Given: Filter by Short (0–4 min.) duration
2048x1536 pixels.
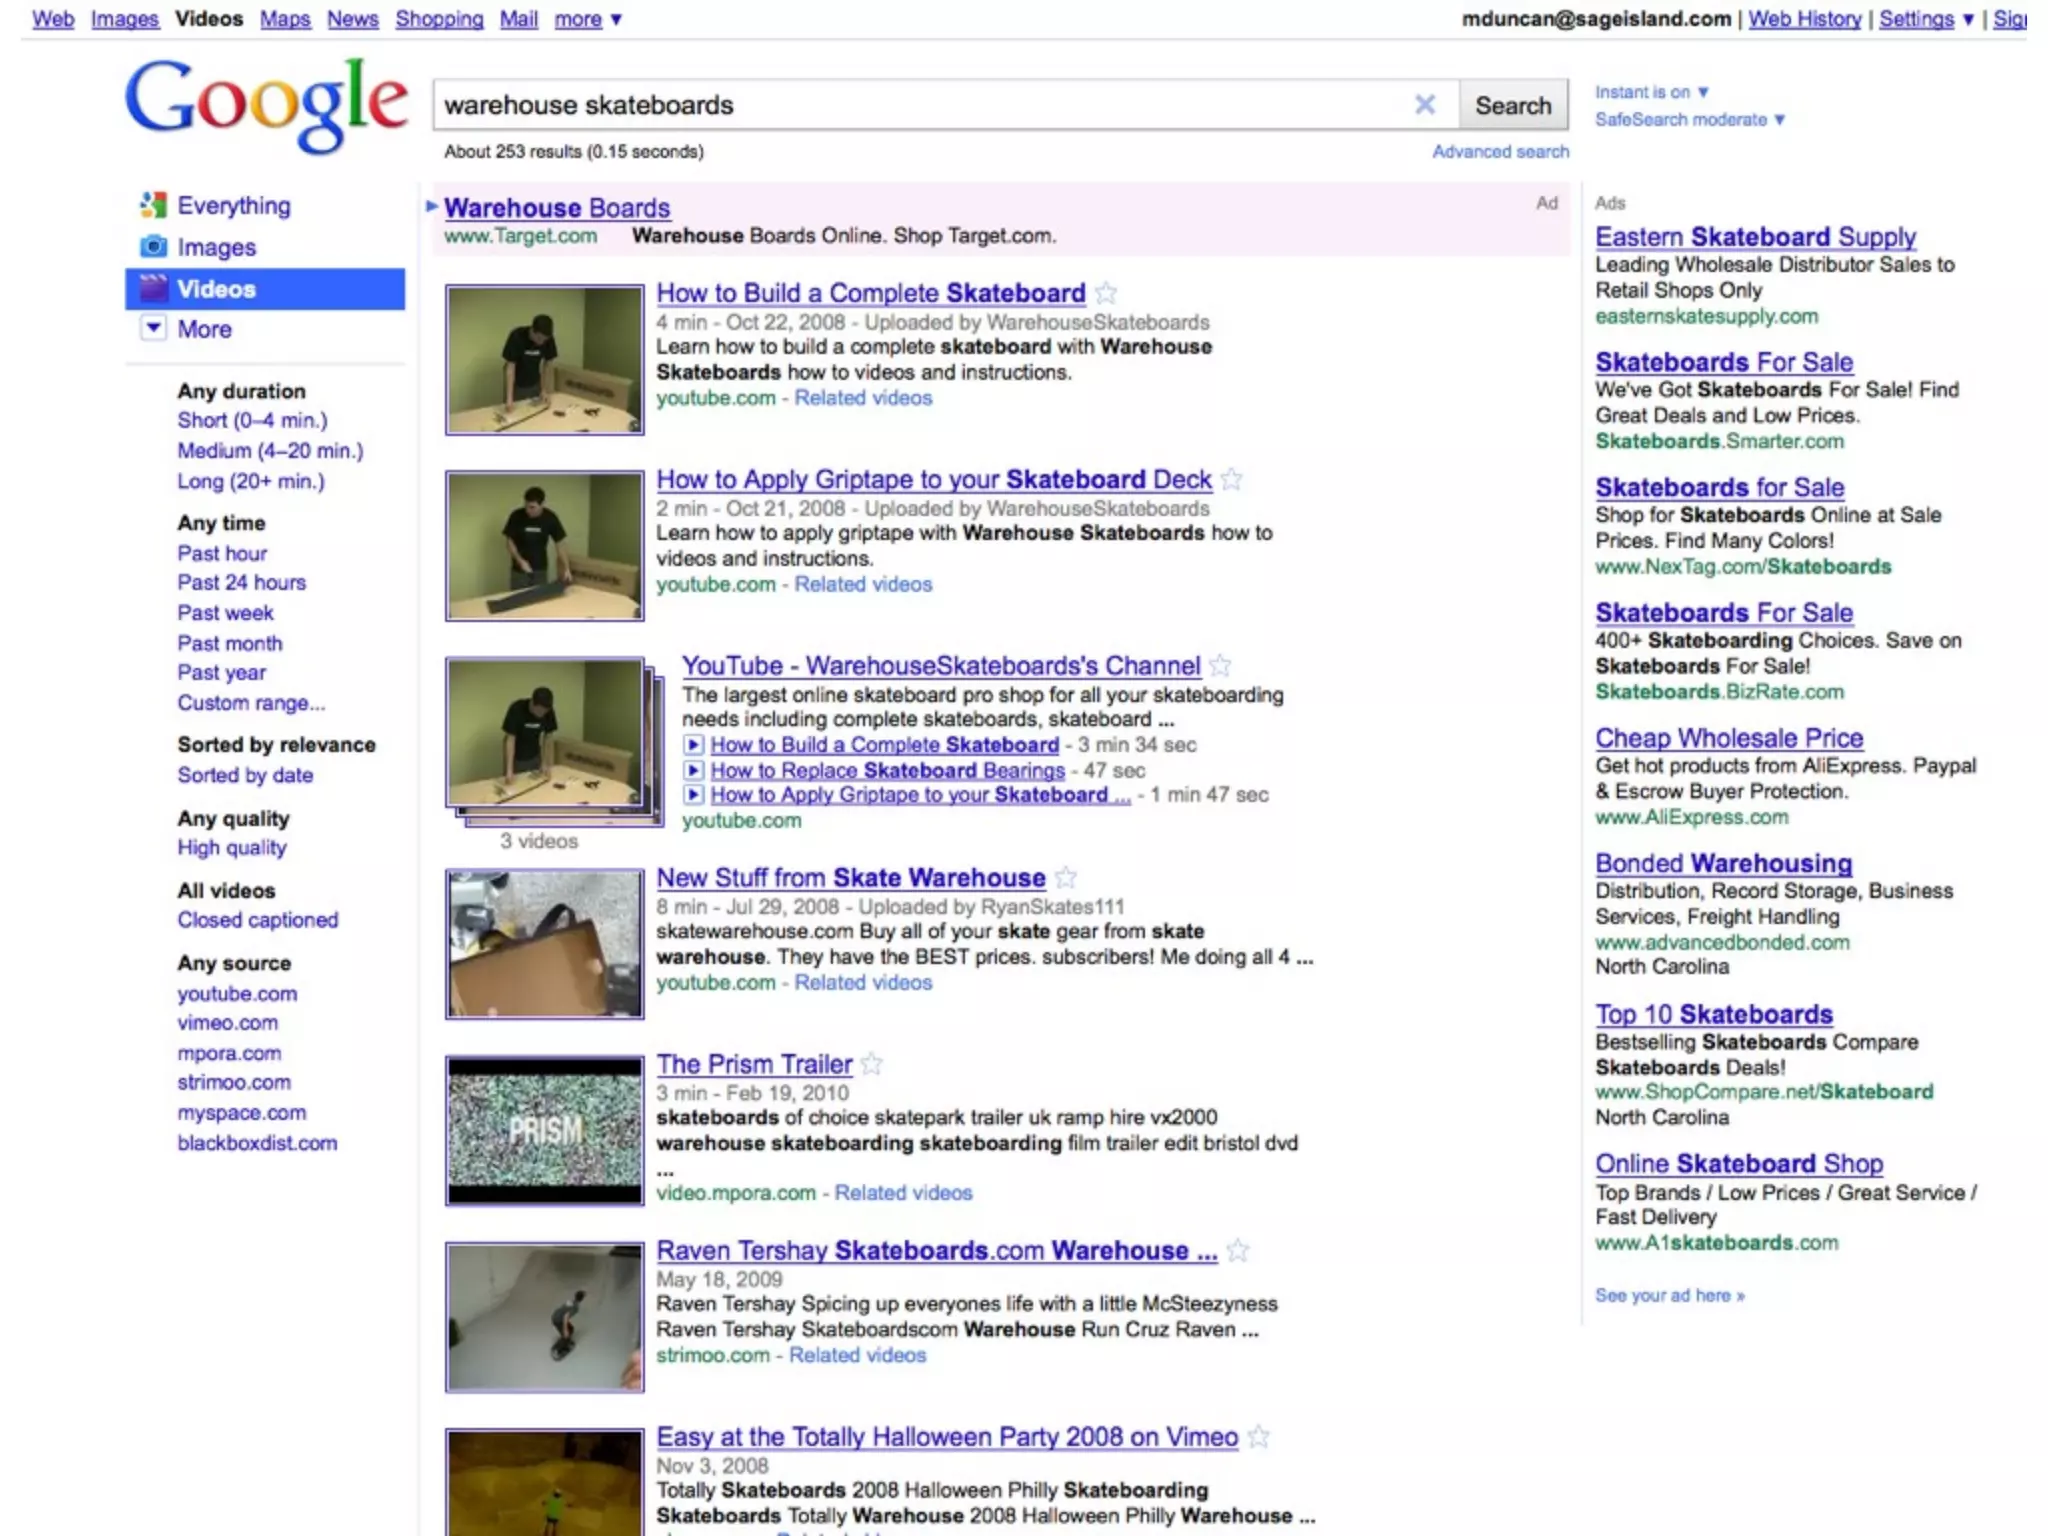Looking at the screenshot, I should [252, 420].
